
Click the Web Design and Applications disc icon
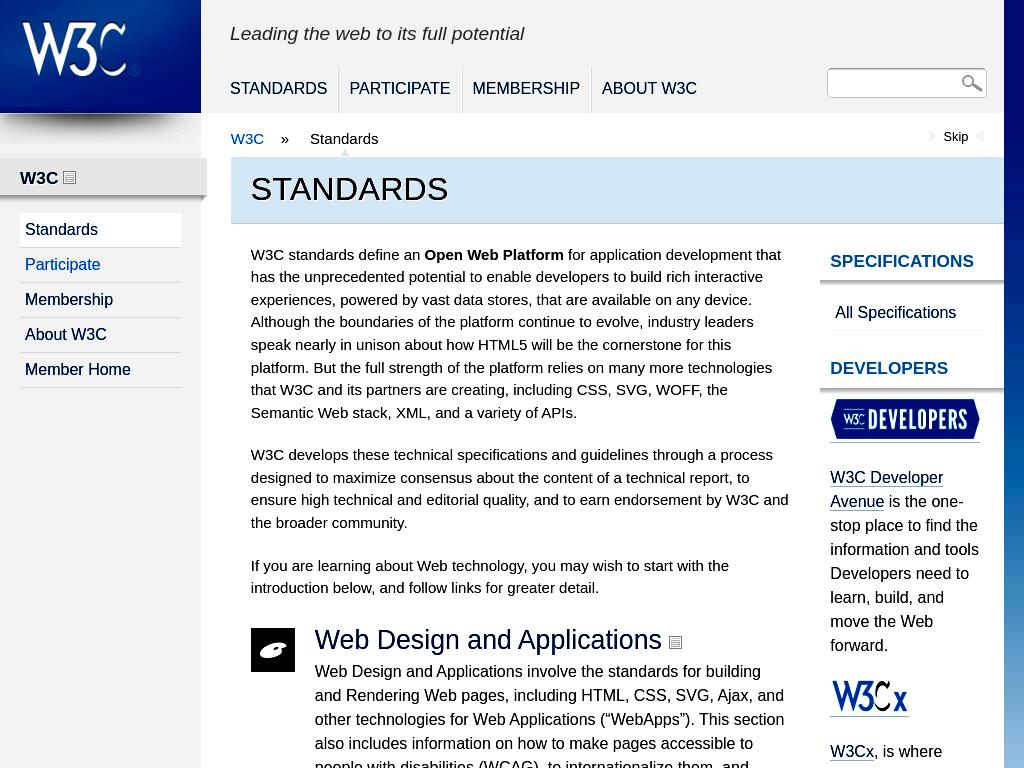(x=273, y=650)
